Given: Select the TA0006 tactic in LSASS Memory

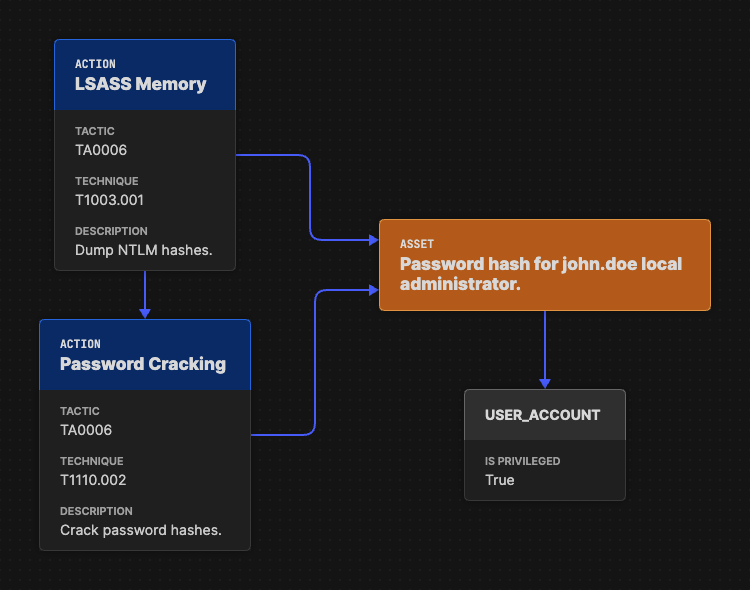Looking at the screenshot, I should pyautogui.click(x=101, y=150).
